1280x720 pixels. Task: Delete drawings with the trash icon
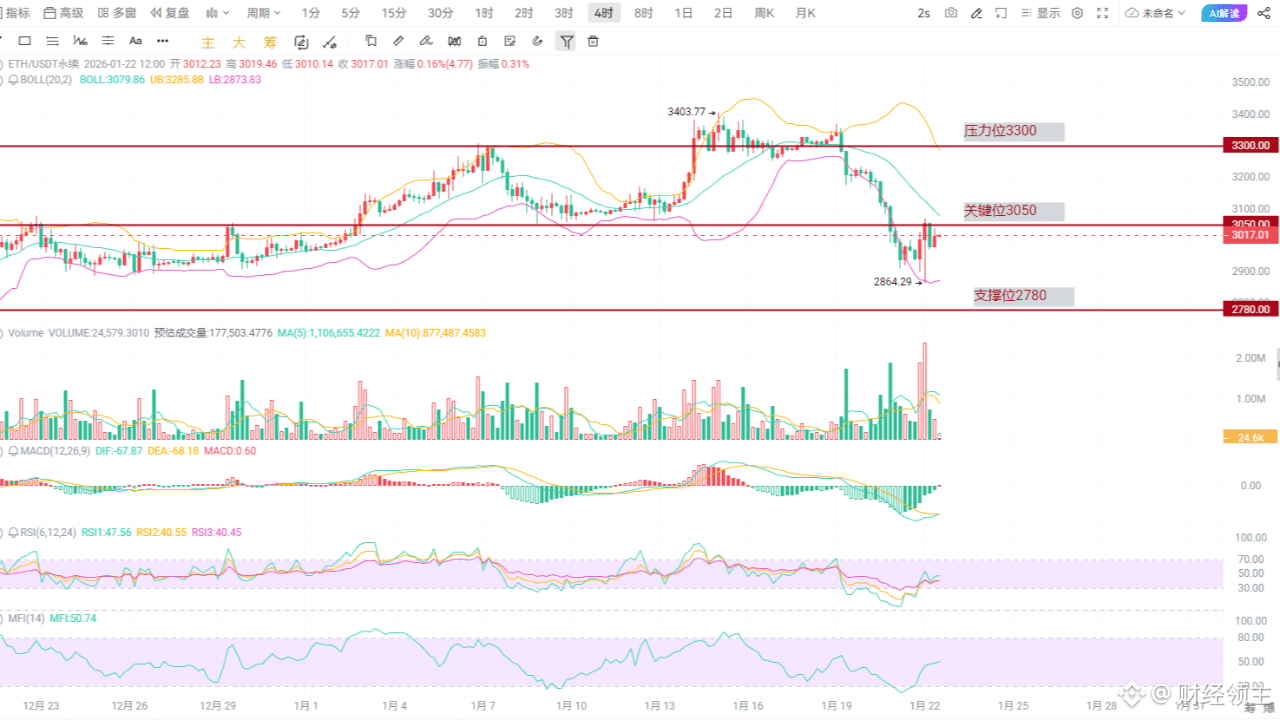[x=592, y=41]
